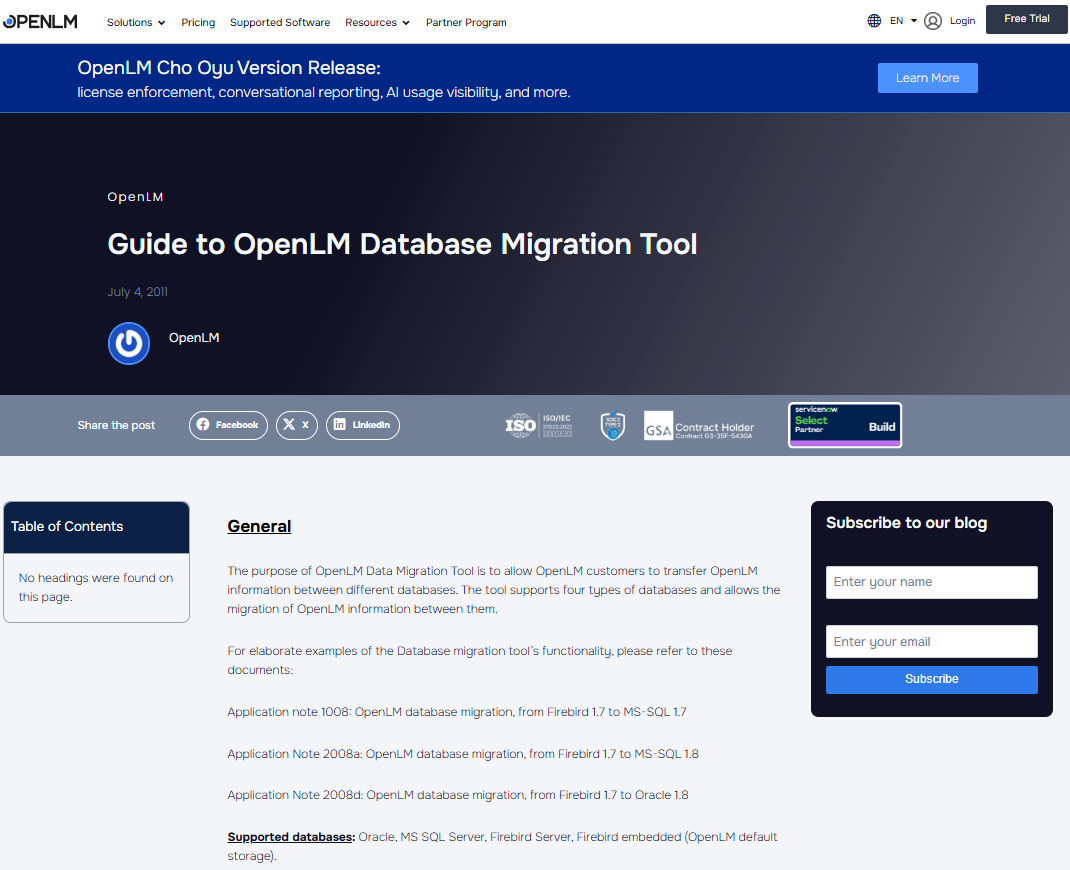Click the General heading
This screenshot has height=870, width=1070.
(x=259, y=526)
